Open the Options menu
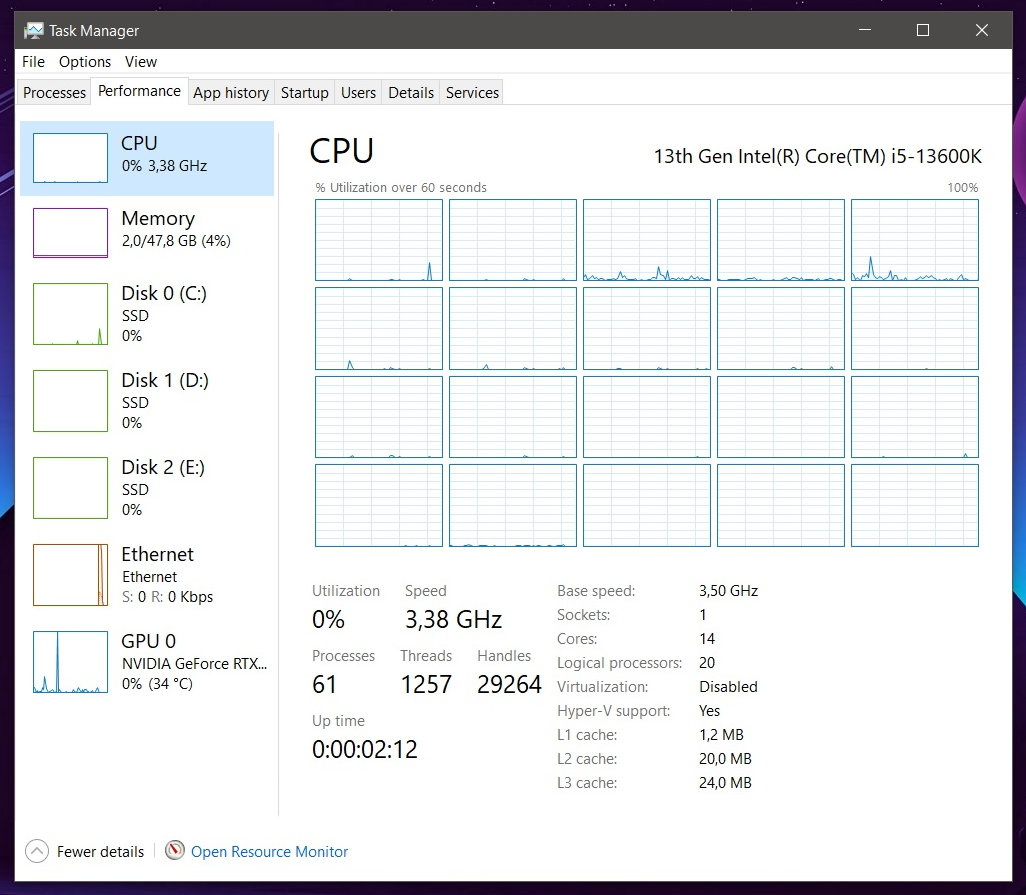The image size is (1026, 895). (85, 61)
